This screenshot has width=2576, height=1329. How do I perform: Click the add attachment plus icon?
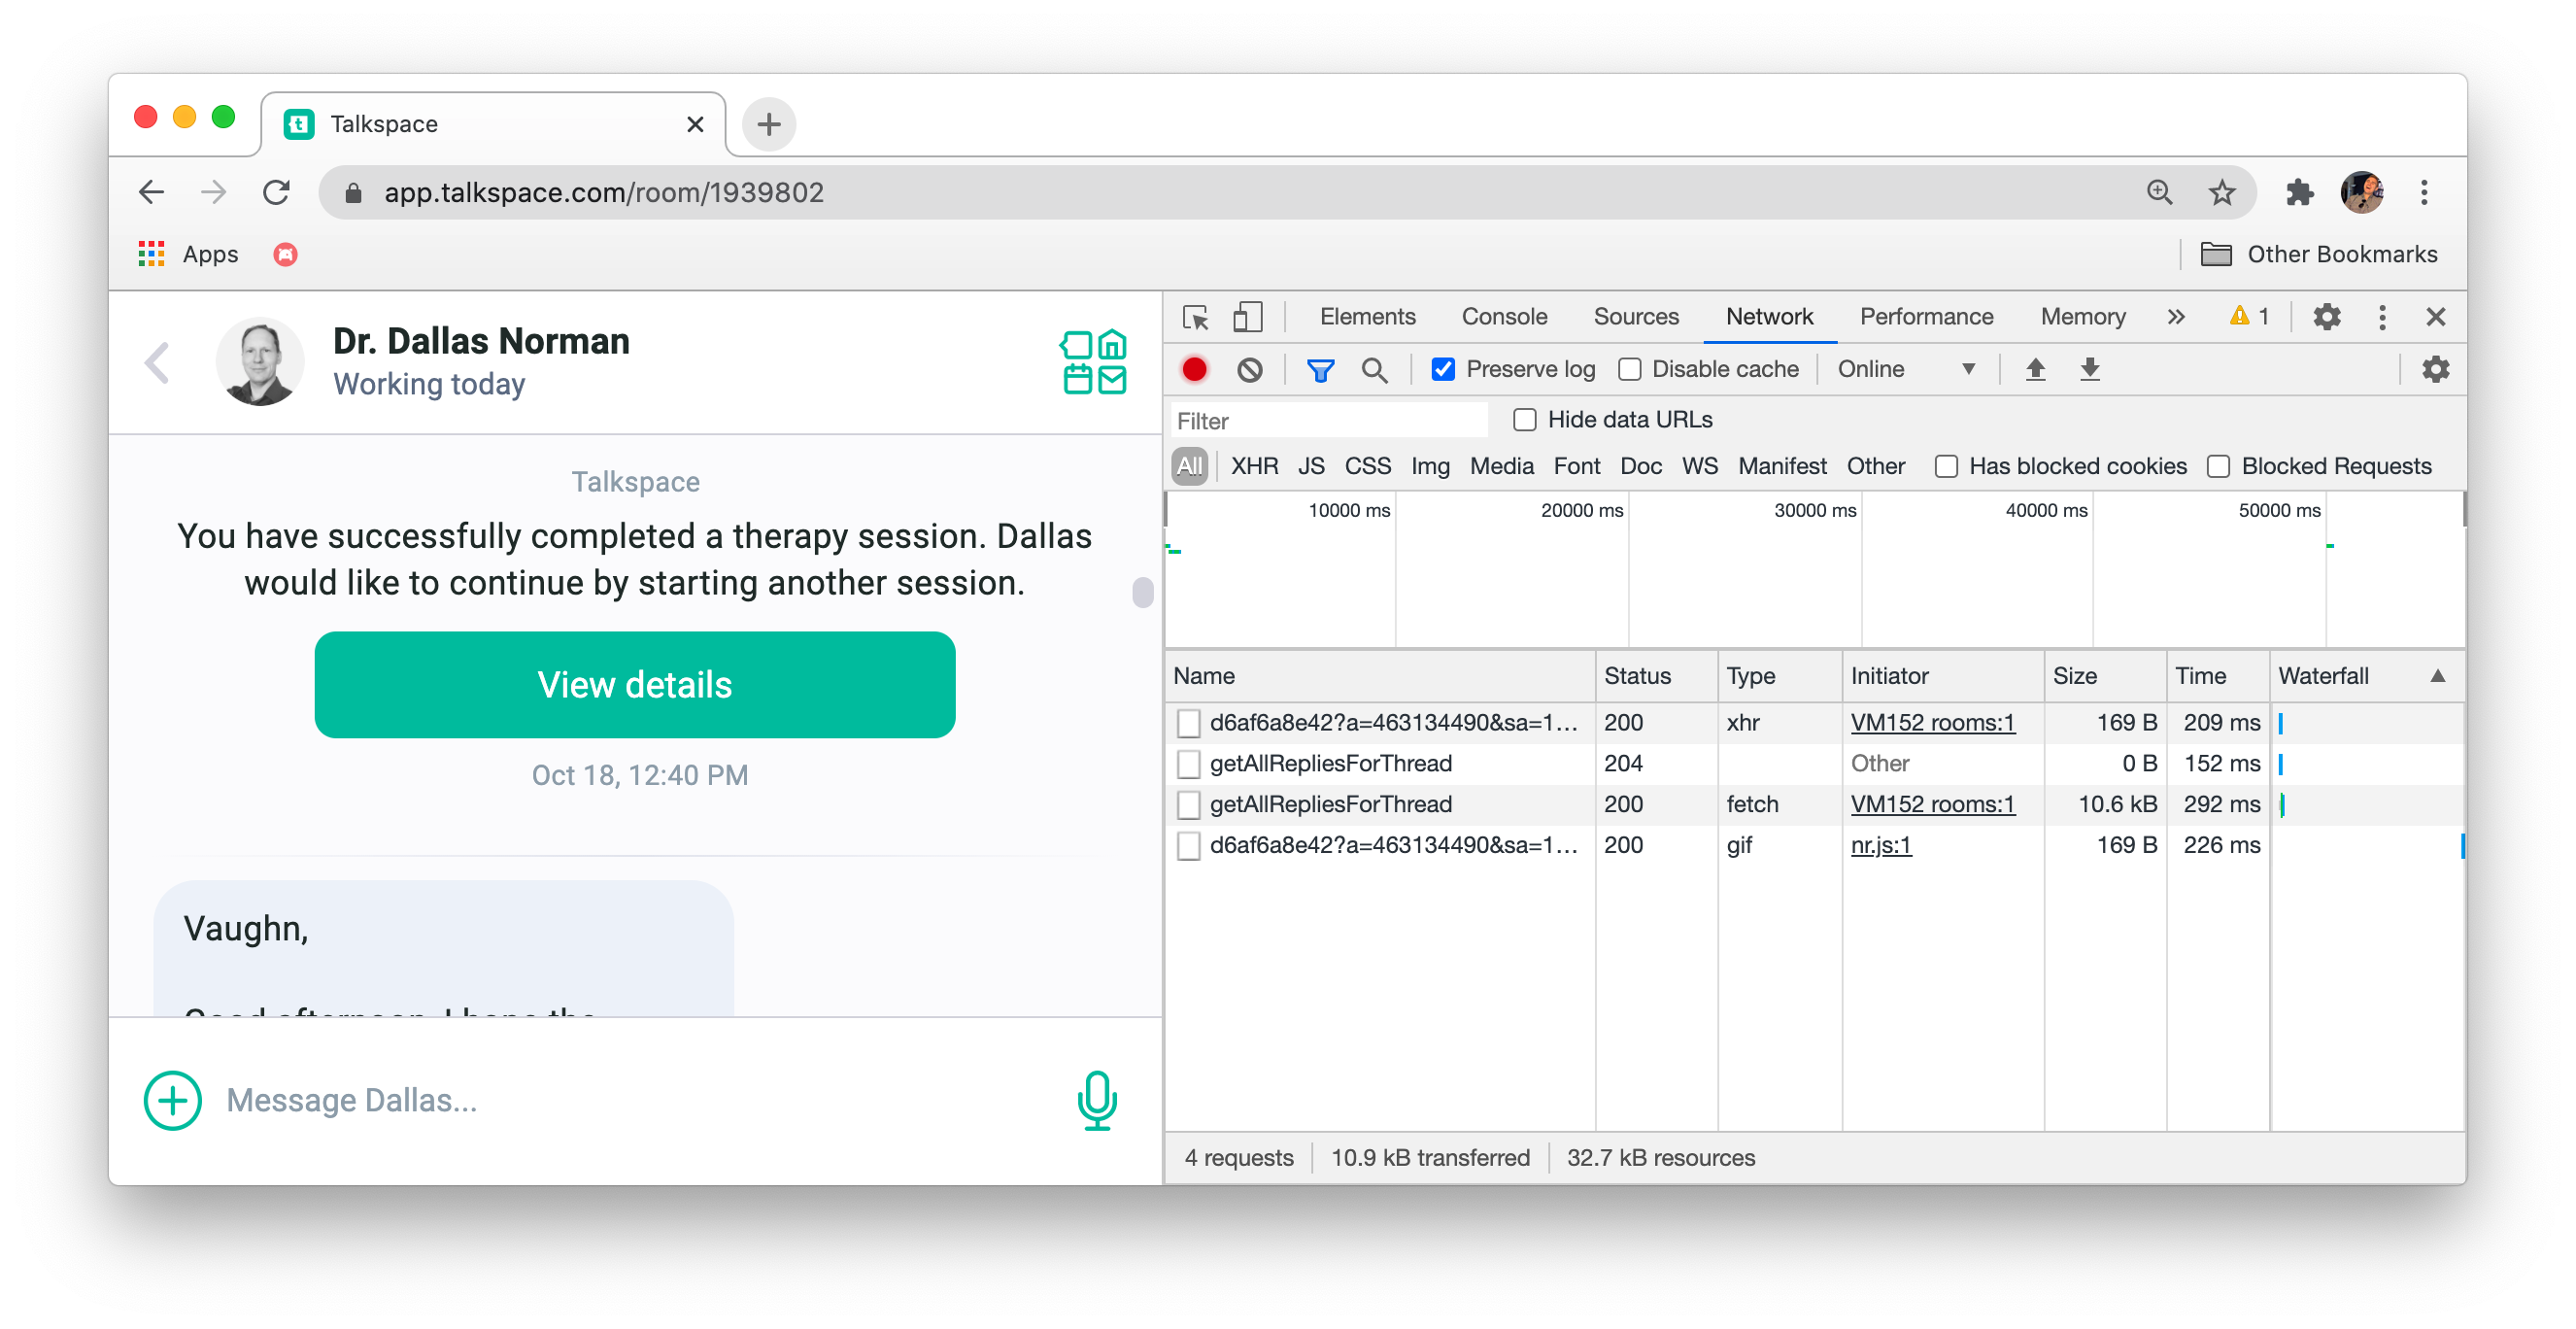[172, 1100]
